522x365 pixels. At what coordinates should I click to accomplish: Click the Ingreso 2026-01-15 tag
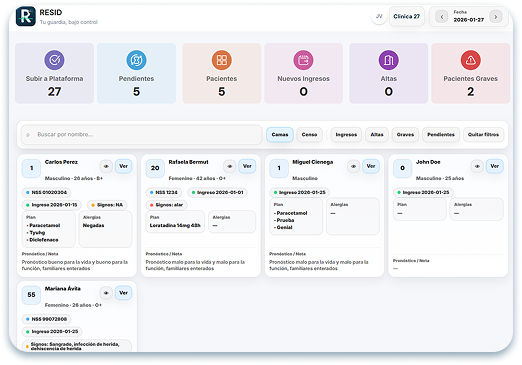point(52,205)
